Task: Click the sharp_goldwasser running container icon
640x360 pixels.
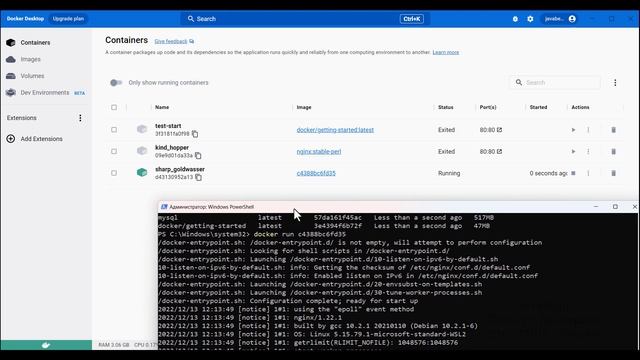Action: click(142, 173)
